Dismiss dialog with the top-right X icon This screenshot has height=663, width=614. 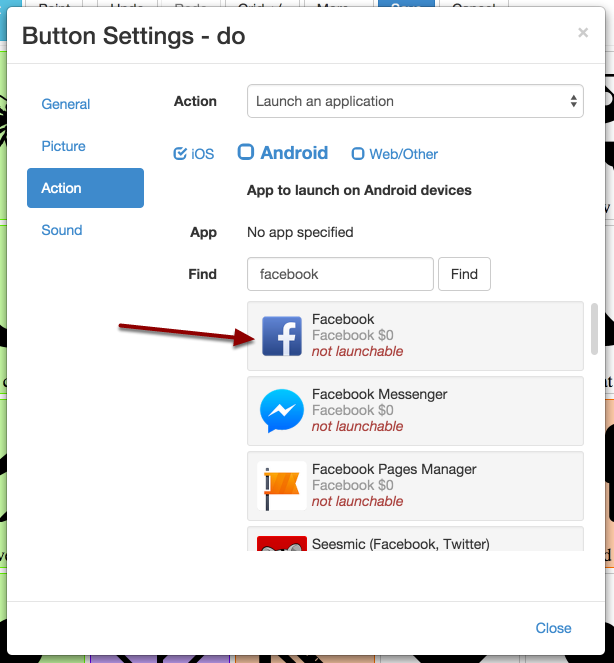pos(583,33)
